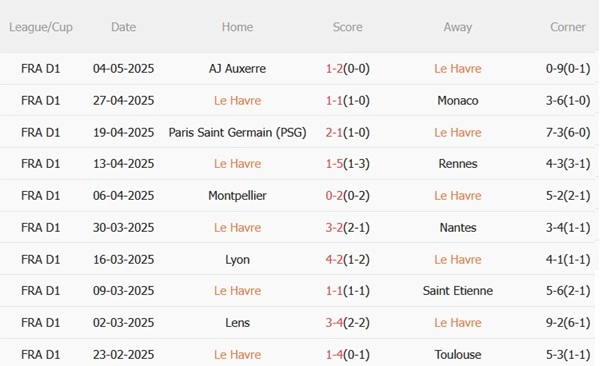Click the Lens home team name
The image size is (600, 366).
(x=237, y=322)
